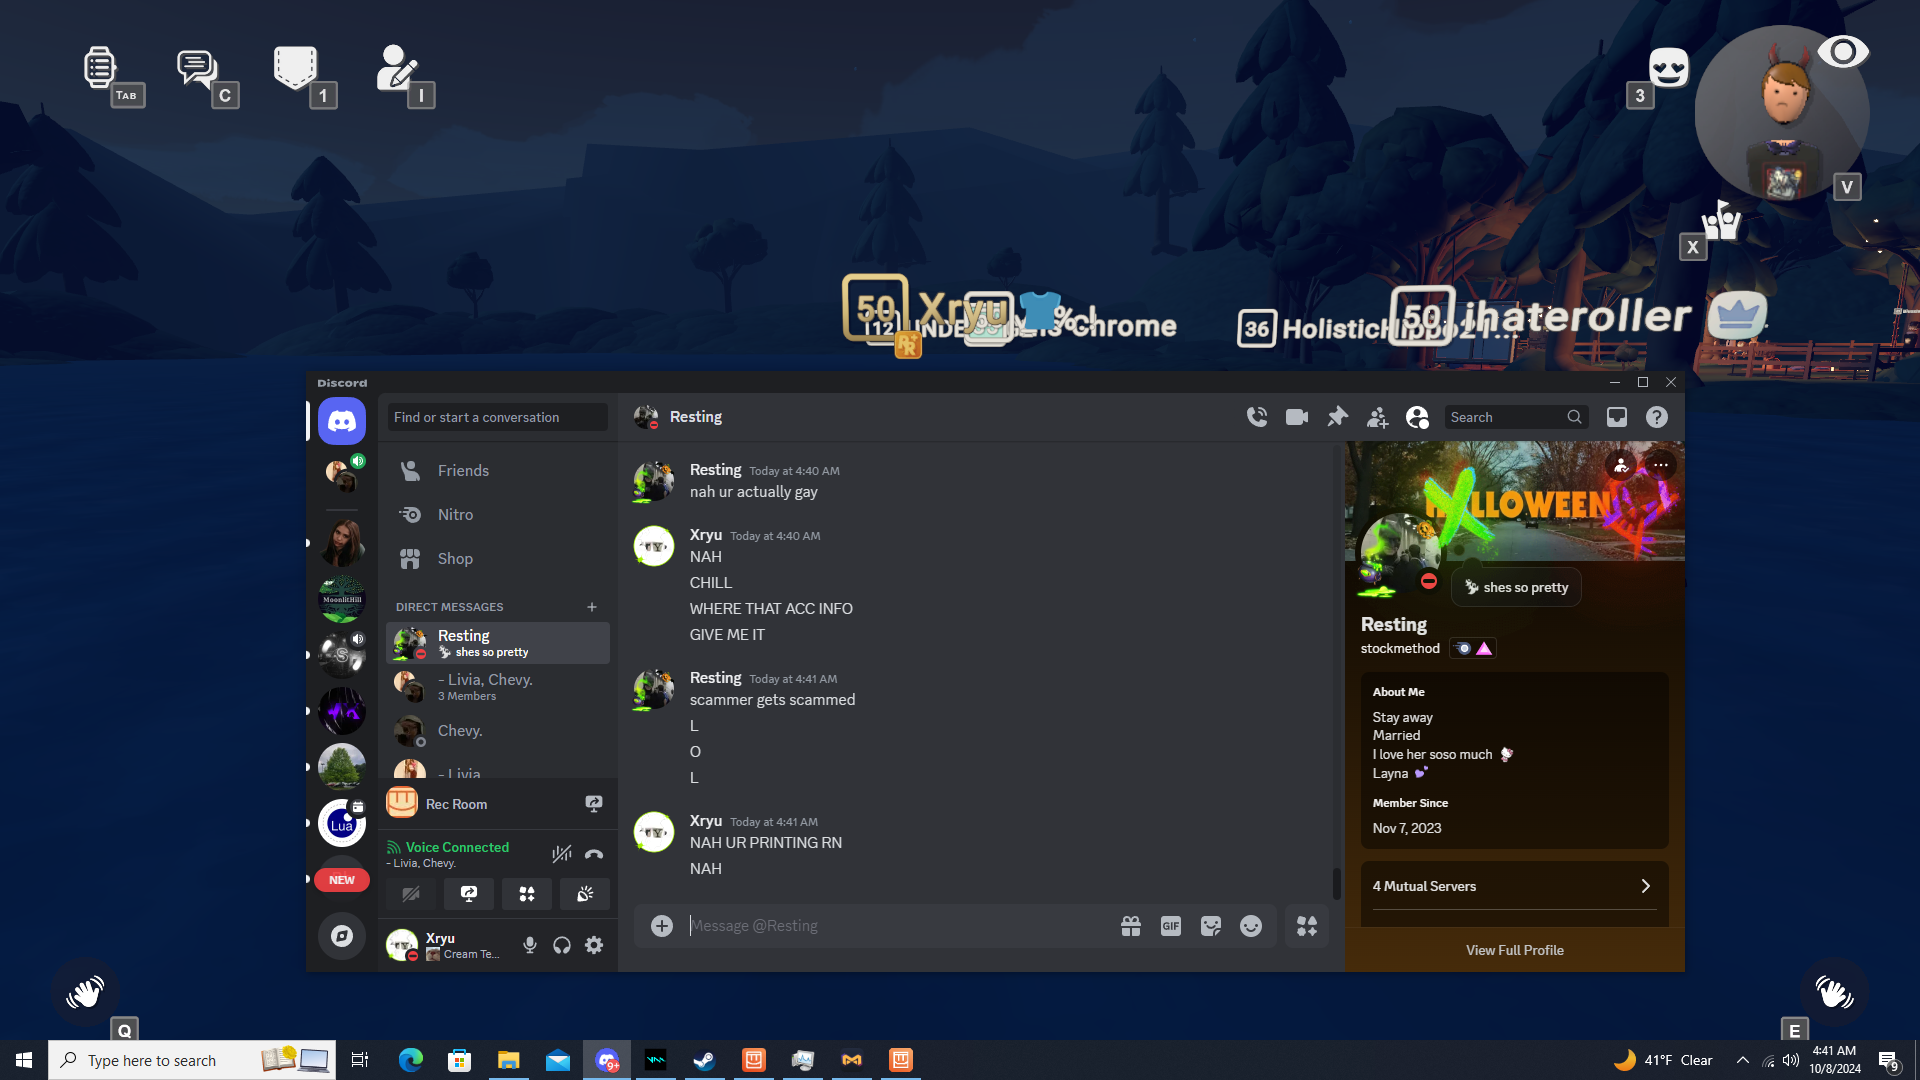Start a video call
The image size is (1920, 1080).
point(1297,417)
